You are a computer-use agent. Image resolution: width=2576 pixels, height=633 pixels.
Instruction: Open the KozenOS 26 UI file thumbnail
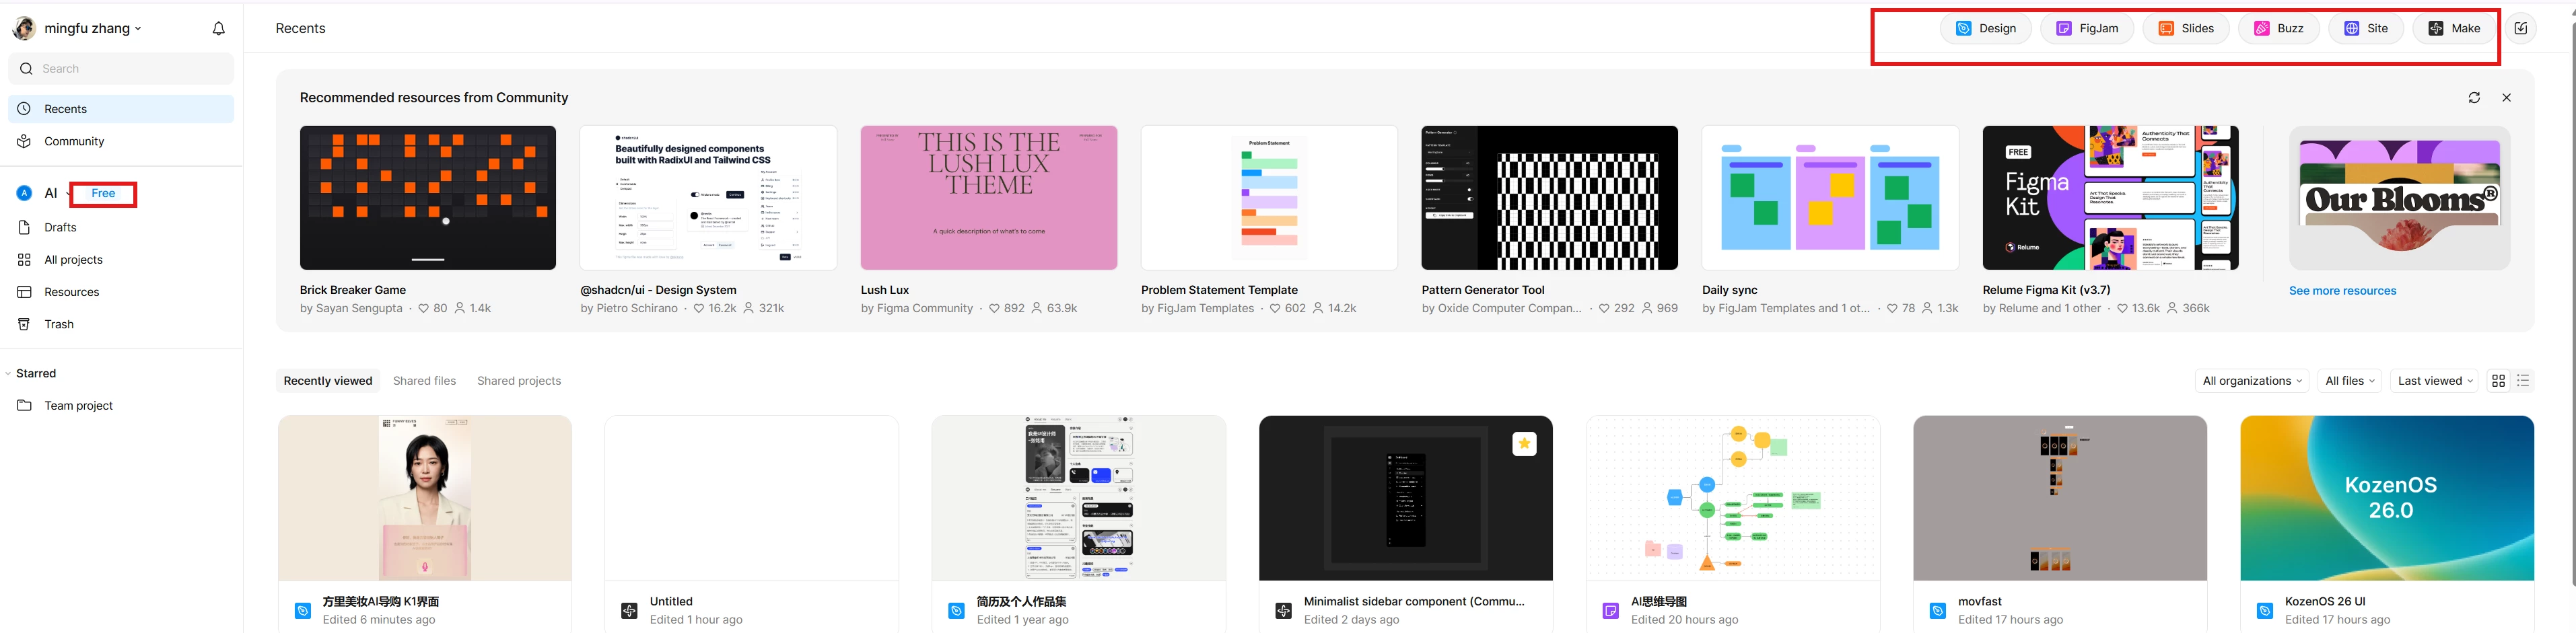click(x=2387, y=499)
